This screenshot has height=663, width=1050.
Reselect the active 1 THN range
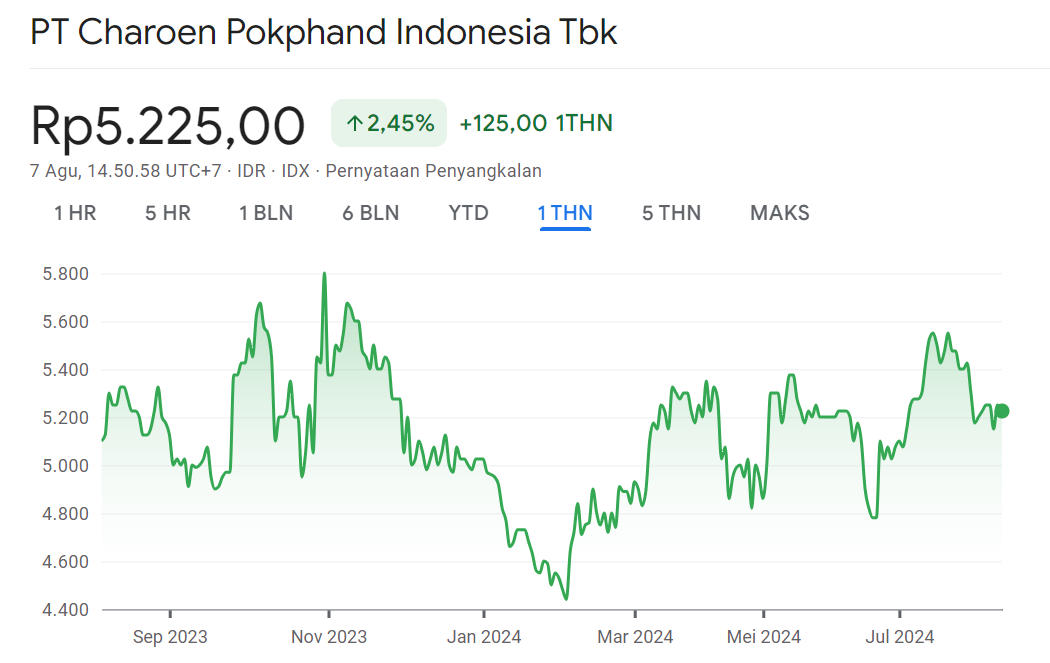[565, 212]
